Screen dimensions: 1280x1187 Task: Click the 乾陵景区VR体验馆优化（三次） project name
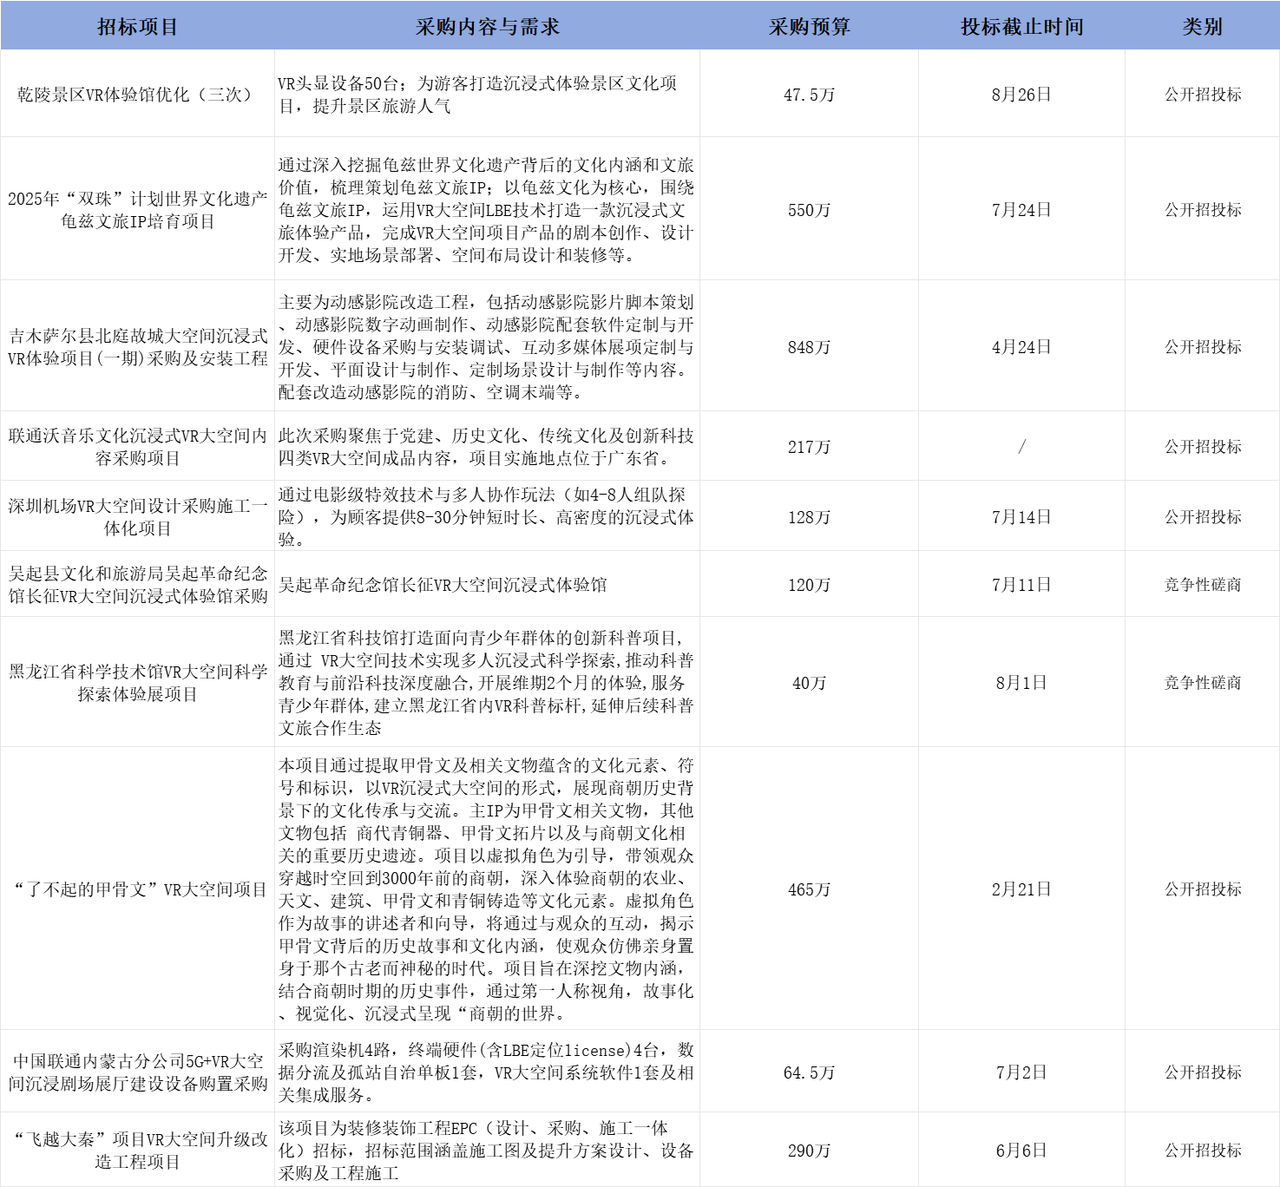coord(138,93)
